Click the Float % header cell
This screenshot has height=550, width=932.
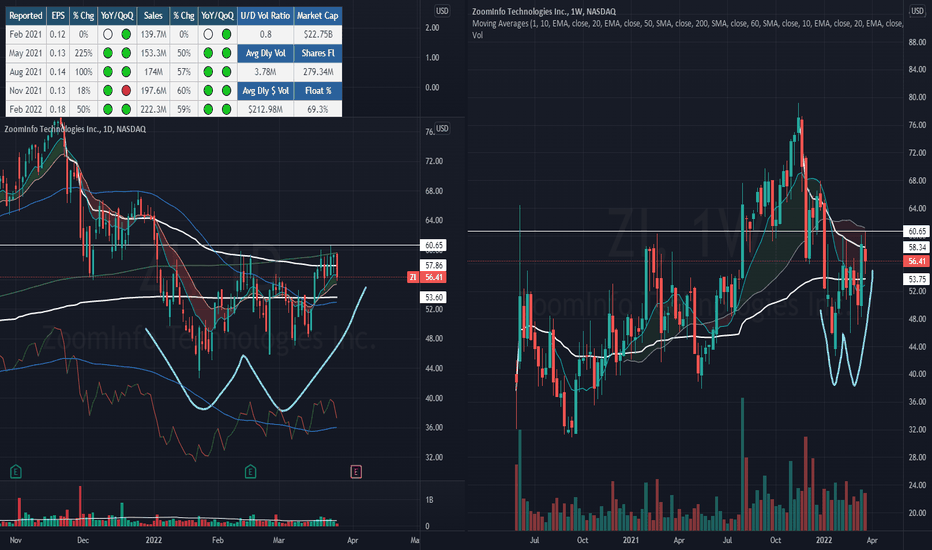[318, 90]
